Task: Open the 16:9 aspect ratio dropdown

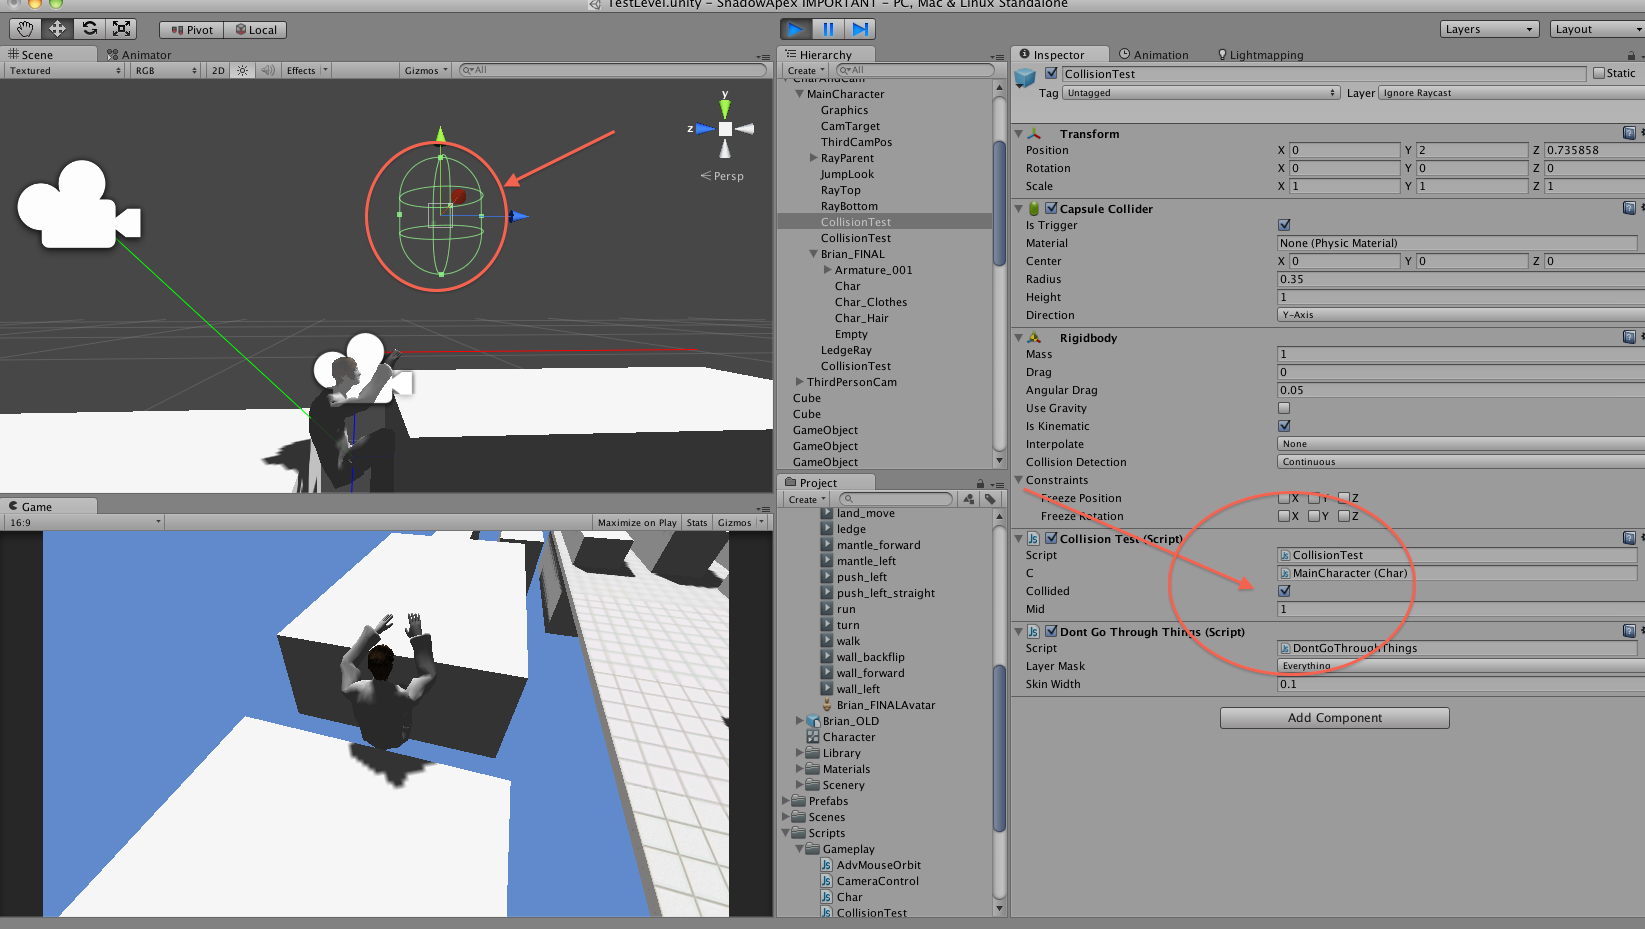Action: [x=84, y=522]
